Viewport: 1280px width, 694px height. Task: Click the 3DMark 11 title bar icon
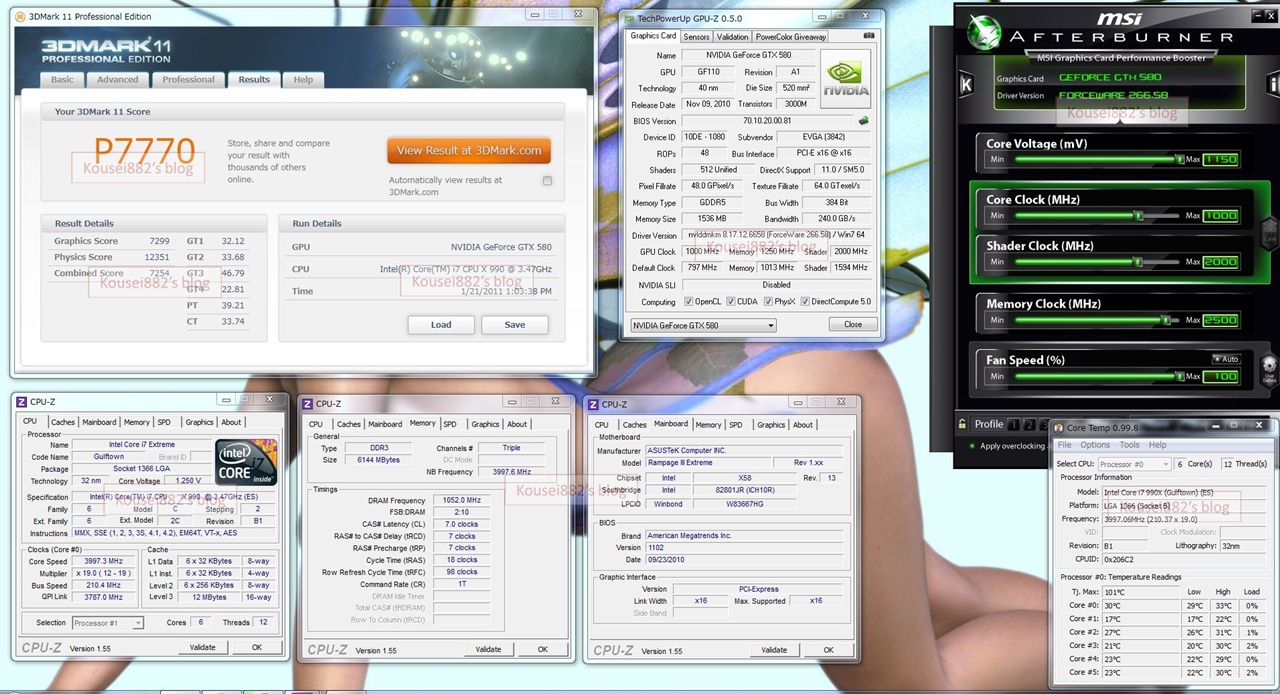(21, 15)
